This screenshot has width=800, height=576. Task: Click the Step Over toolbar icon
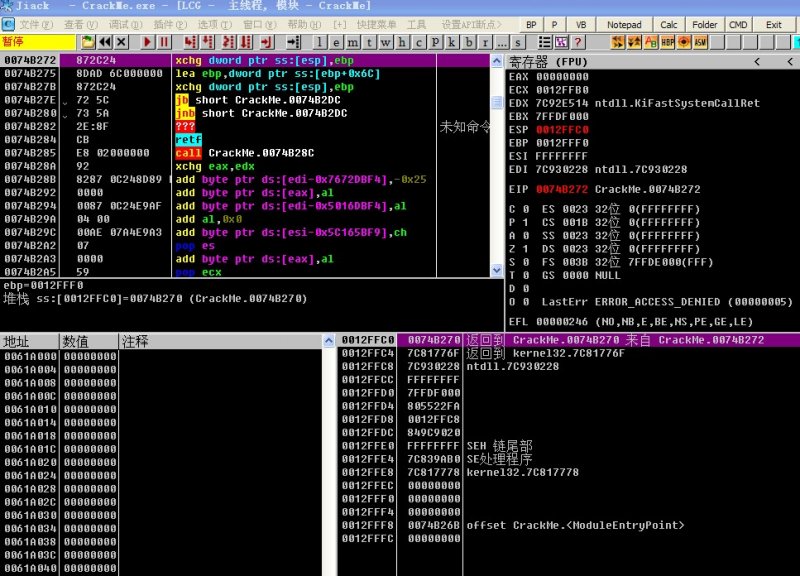click(208, 42)
